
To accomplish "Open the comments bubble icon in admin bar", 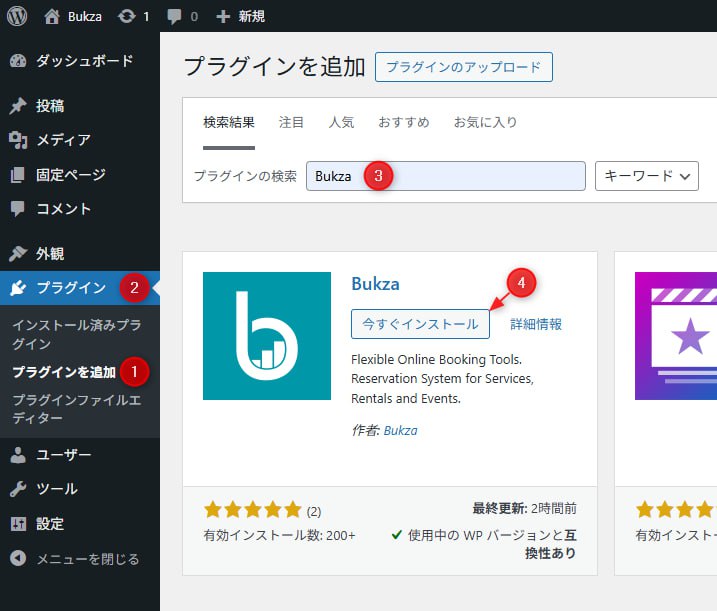I will (175, 17).
